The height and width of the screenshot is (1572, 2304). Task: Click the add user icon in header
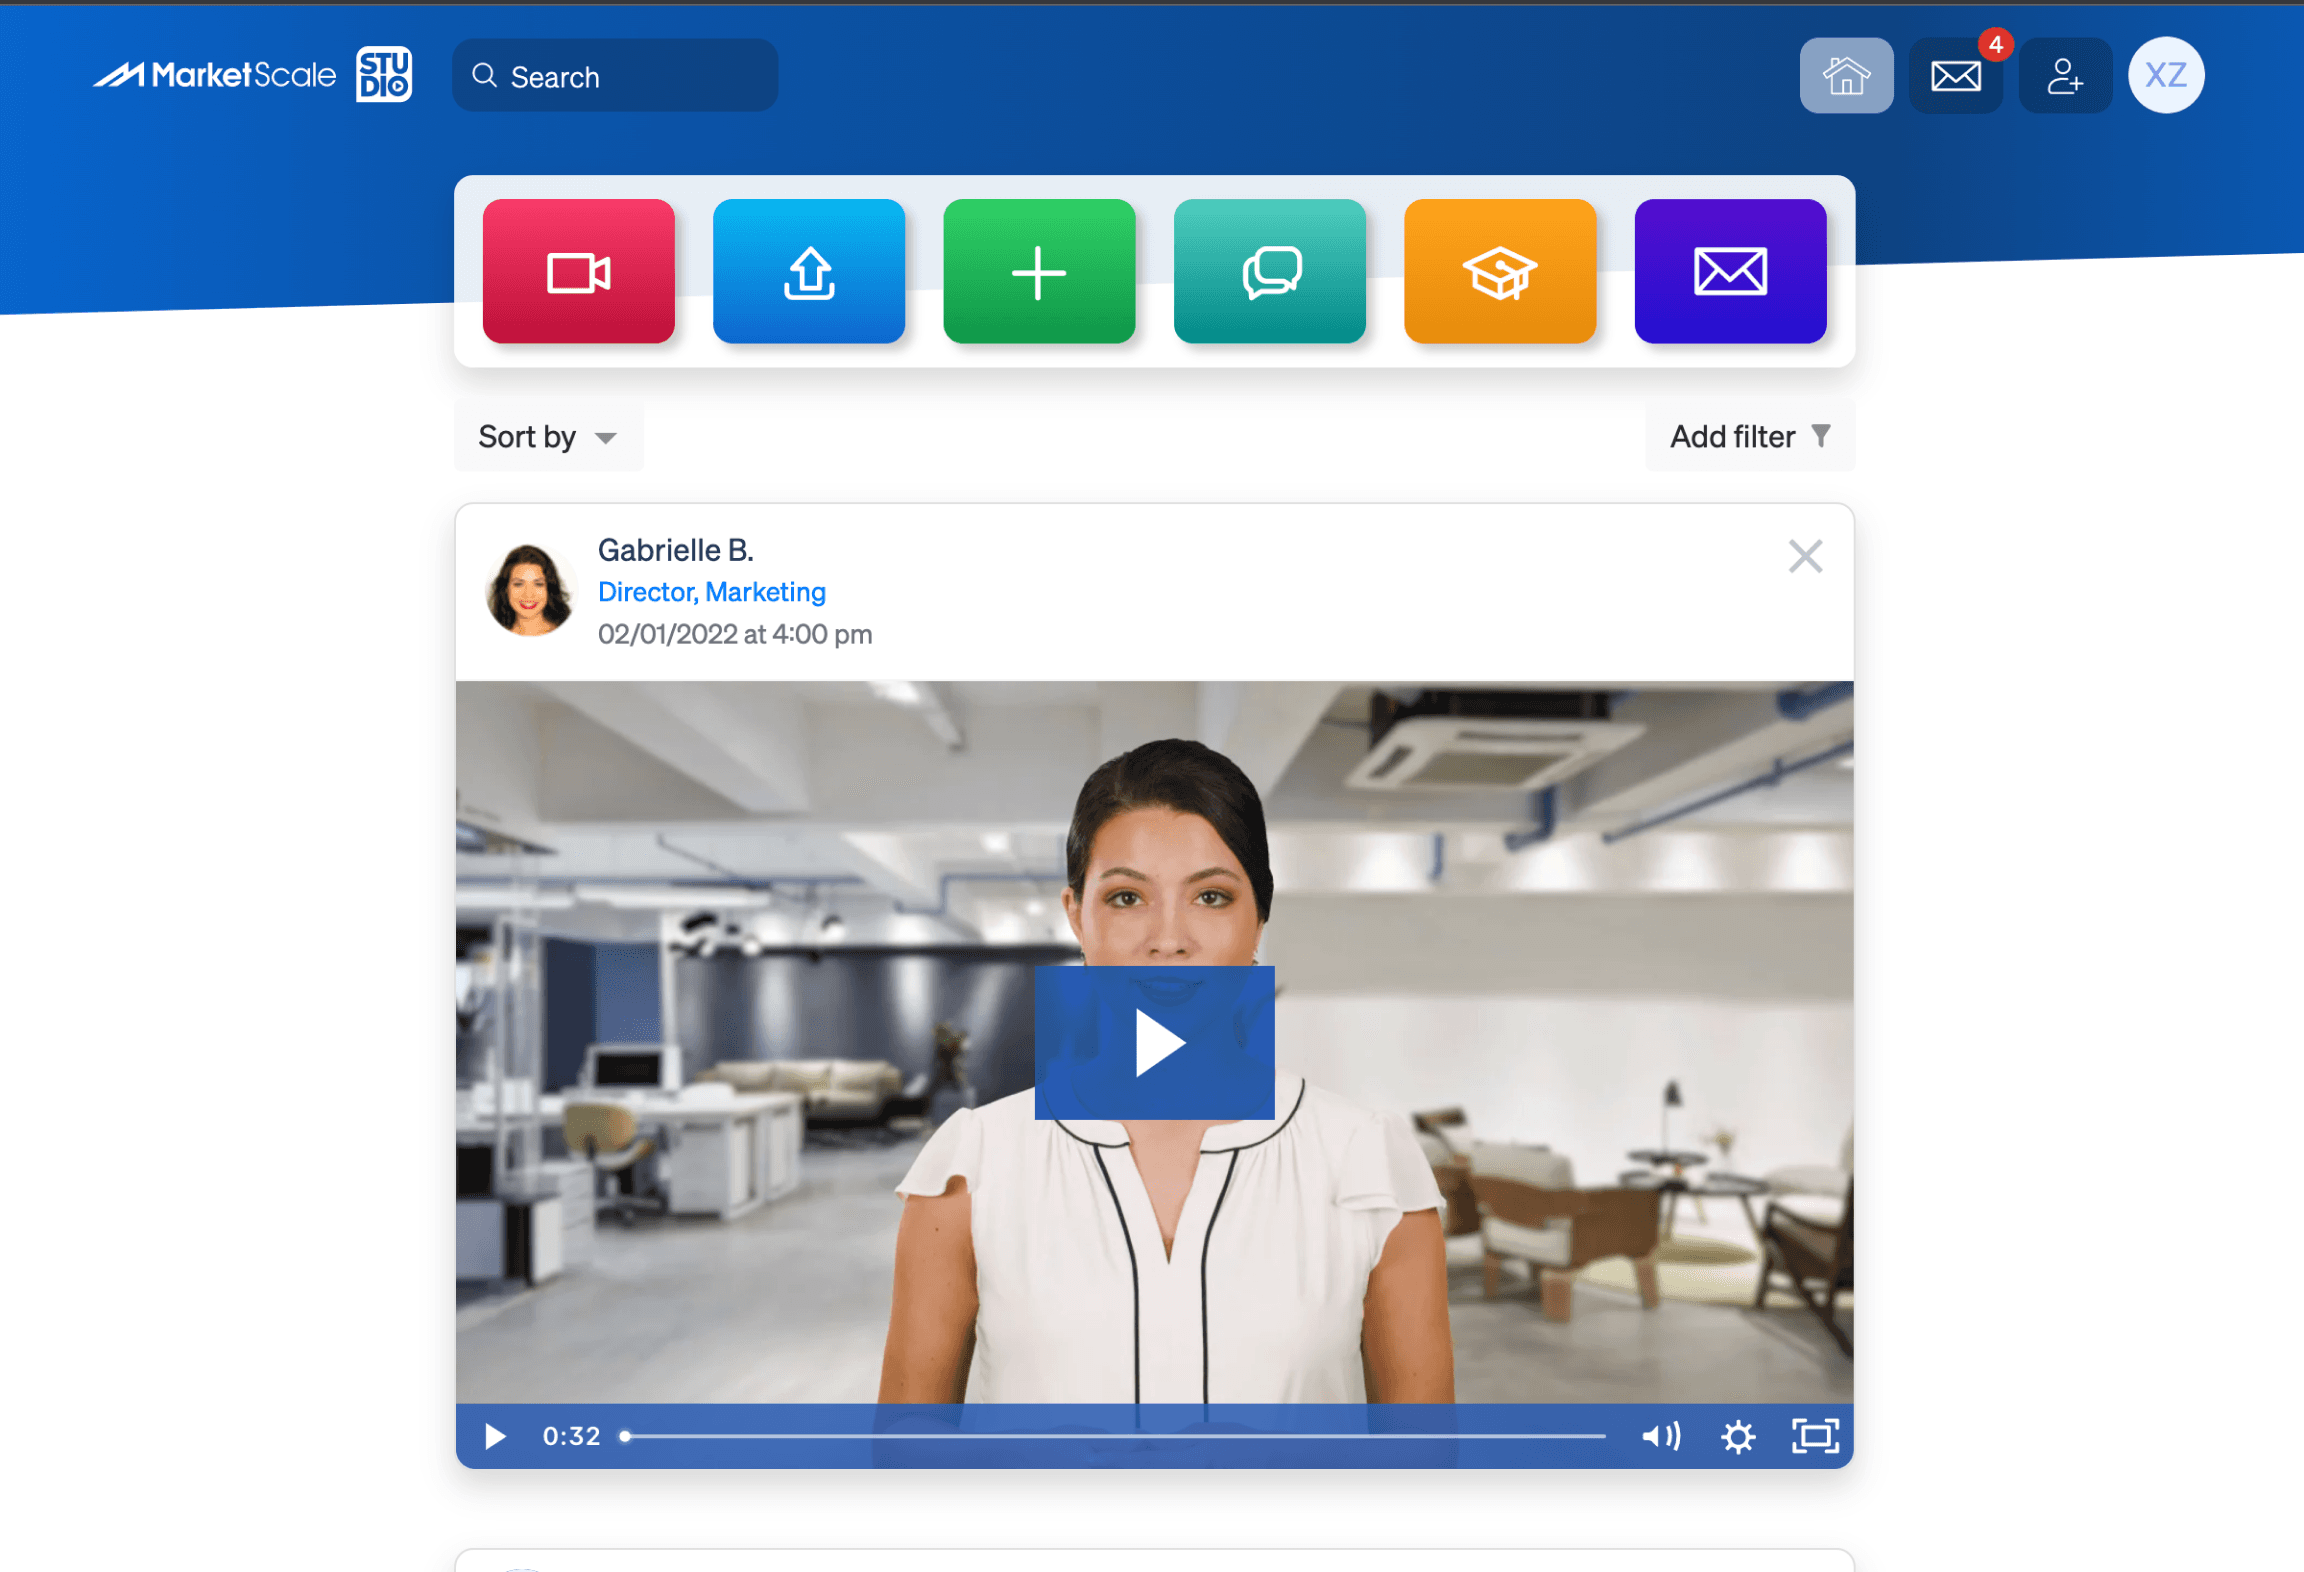2064,76
